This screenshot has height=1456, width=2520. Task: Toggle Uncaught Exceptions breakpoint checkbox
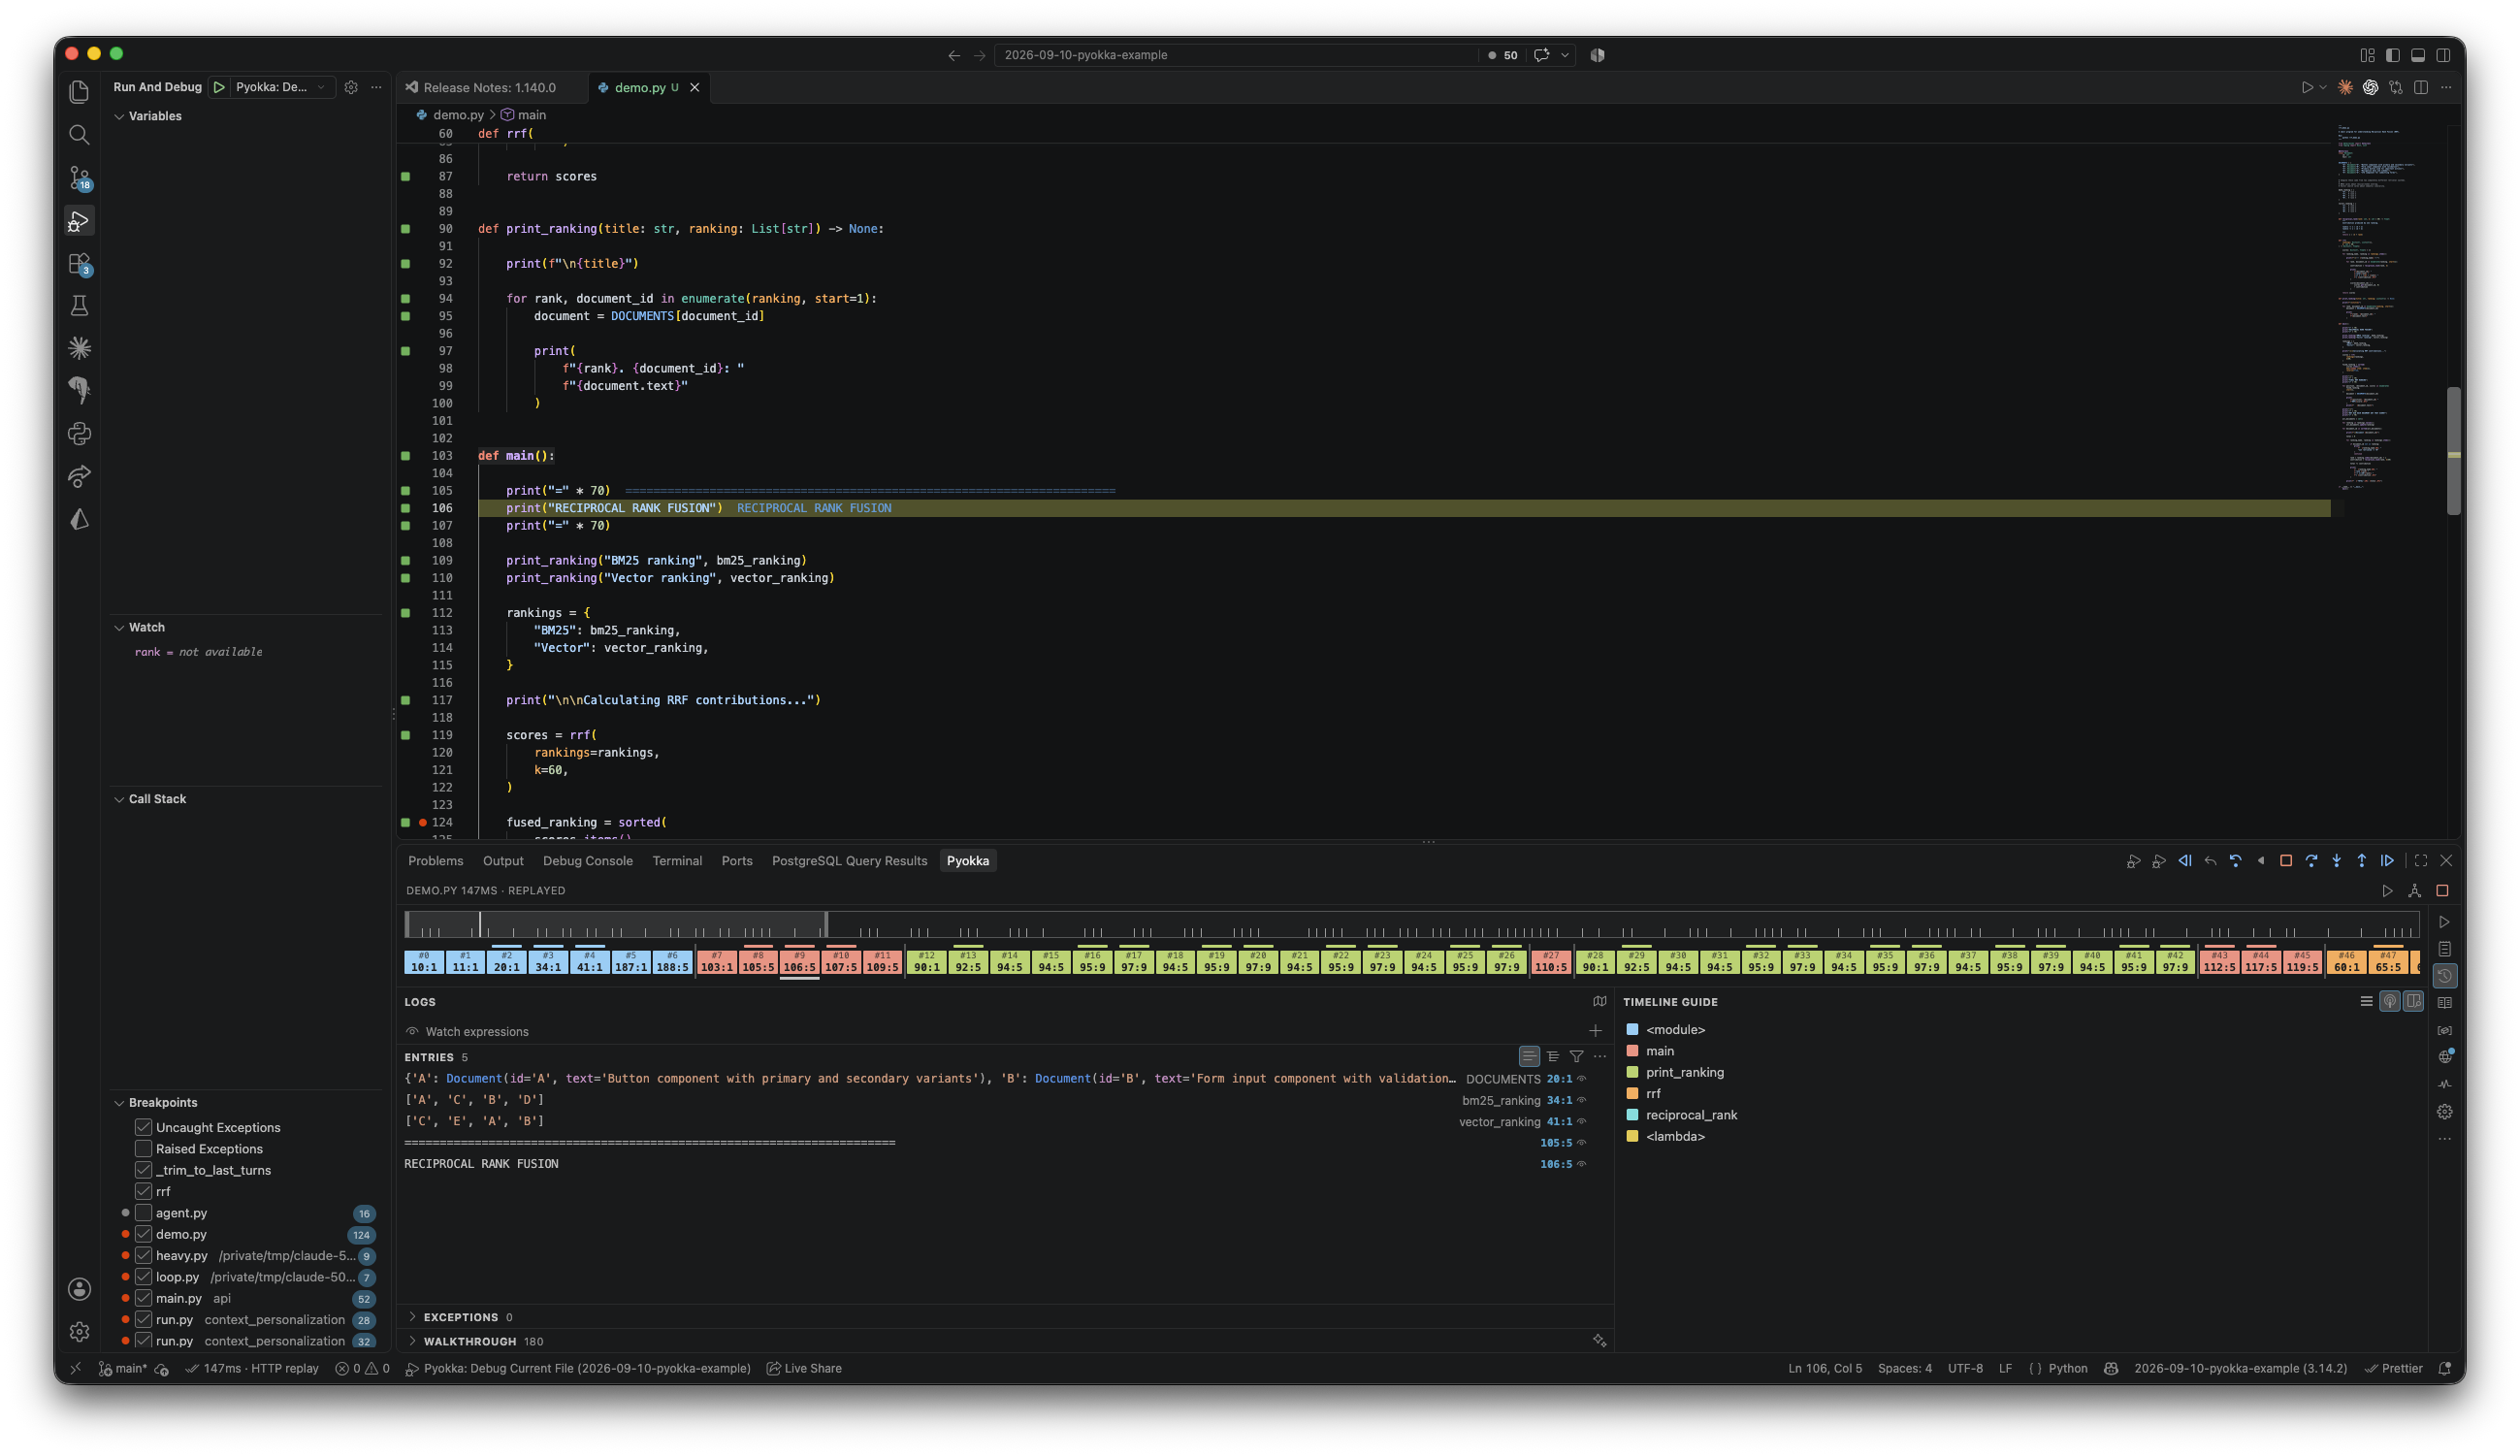143,1127
